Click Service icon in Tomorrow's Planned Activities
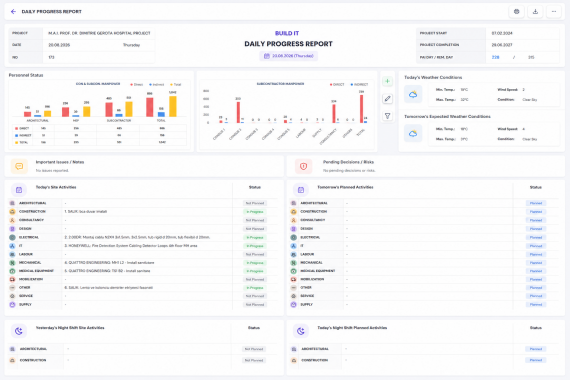The width and height of the screenshot is (570, 380). 294,296
